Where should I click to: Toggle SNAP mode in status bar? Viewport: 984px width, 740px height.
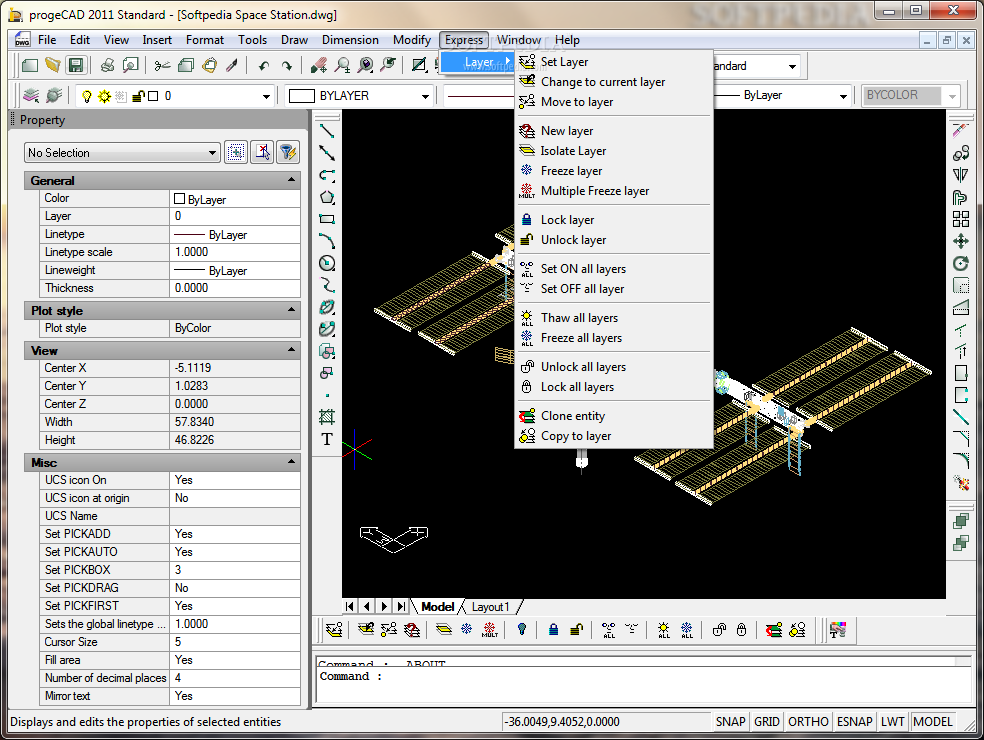730,722
